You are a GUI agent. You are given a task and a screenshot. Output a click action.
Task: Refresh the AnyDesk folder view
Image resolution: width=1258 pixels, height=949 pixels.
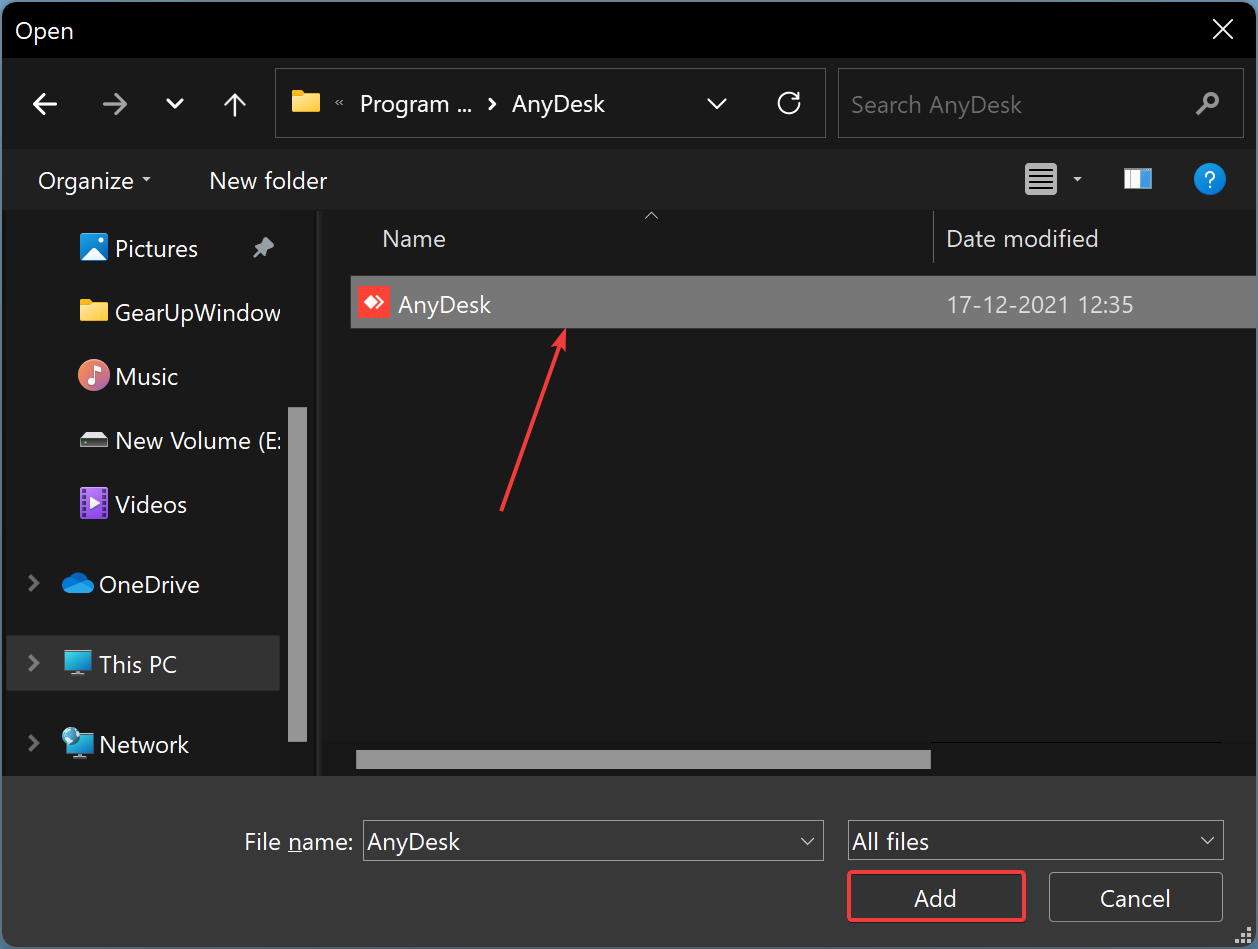click(789, 103)
